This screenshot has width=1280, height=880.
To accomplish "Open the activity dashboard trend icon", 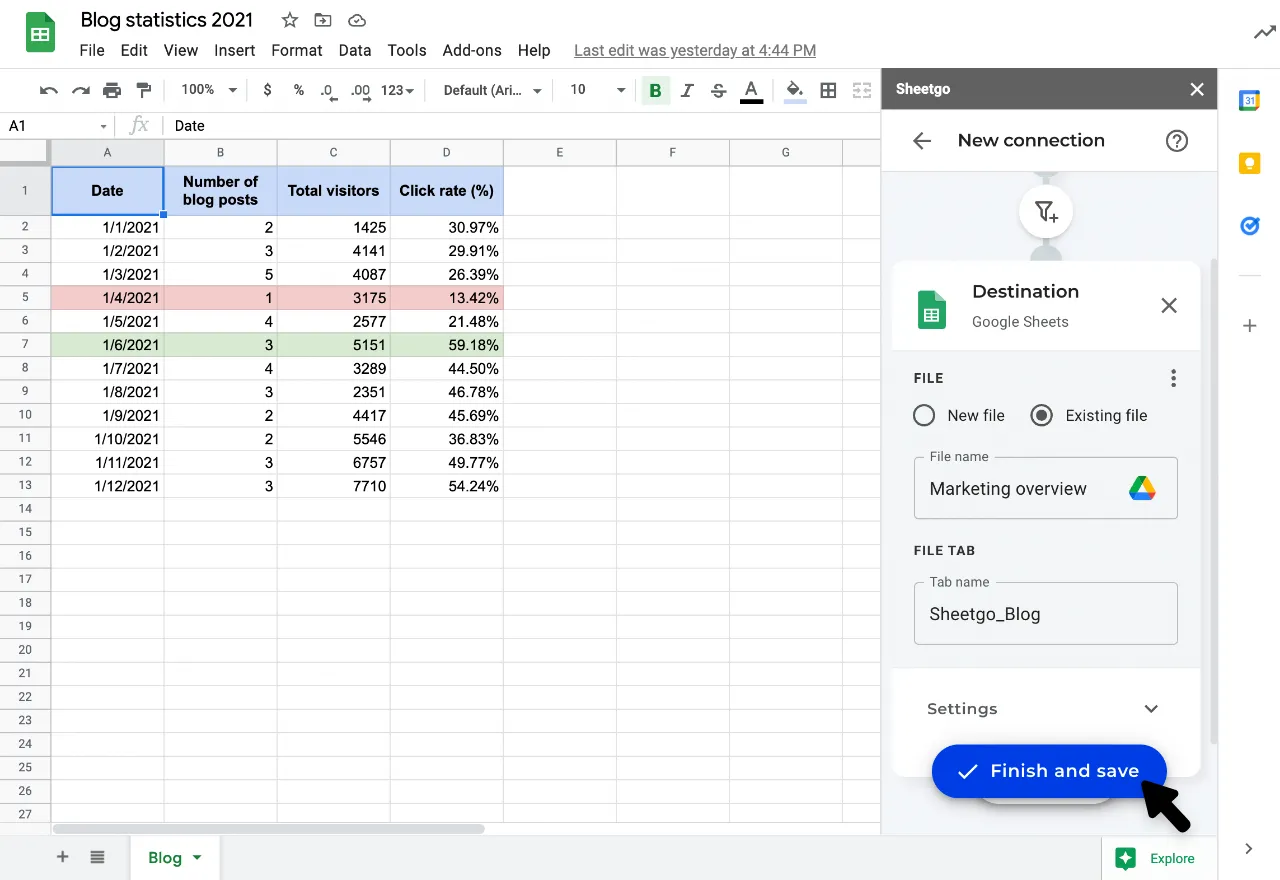I will (1264, 33).
